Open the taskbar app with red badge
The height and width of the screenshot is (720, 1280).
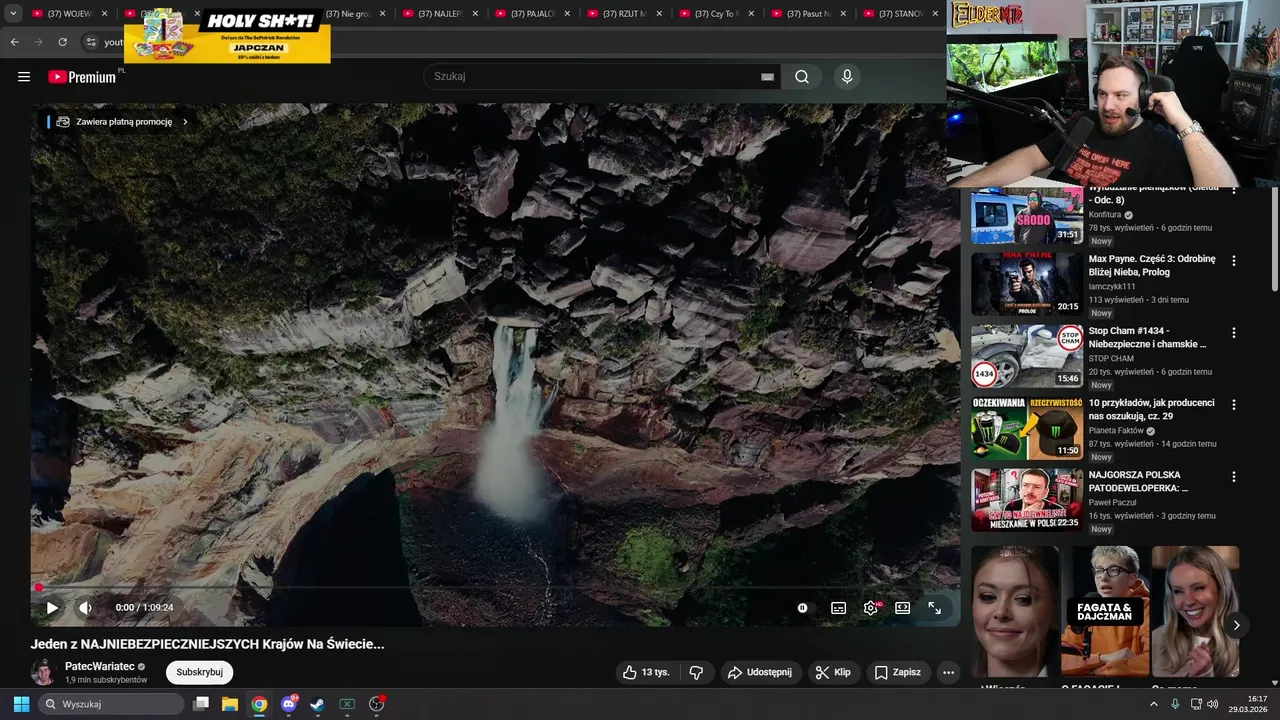(x=377, y=704)
